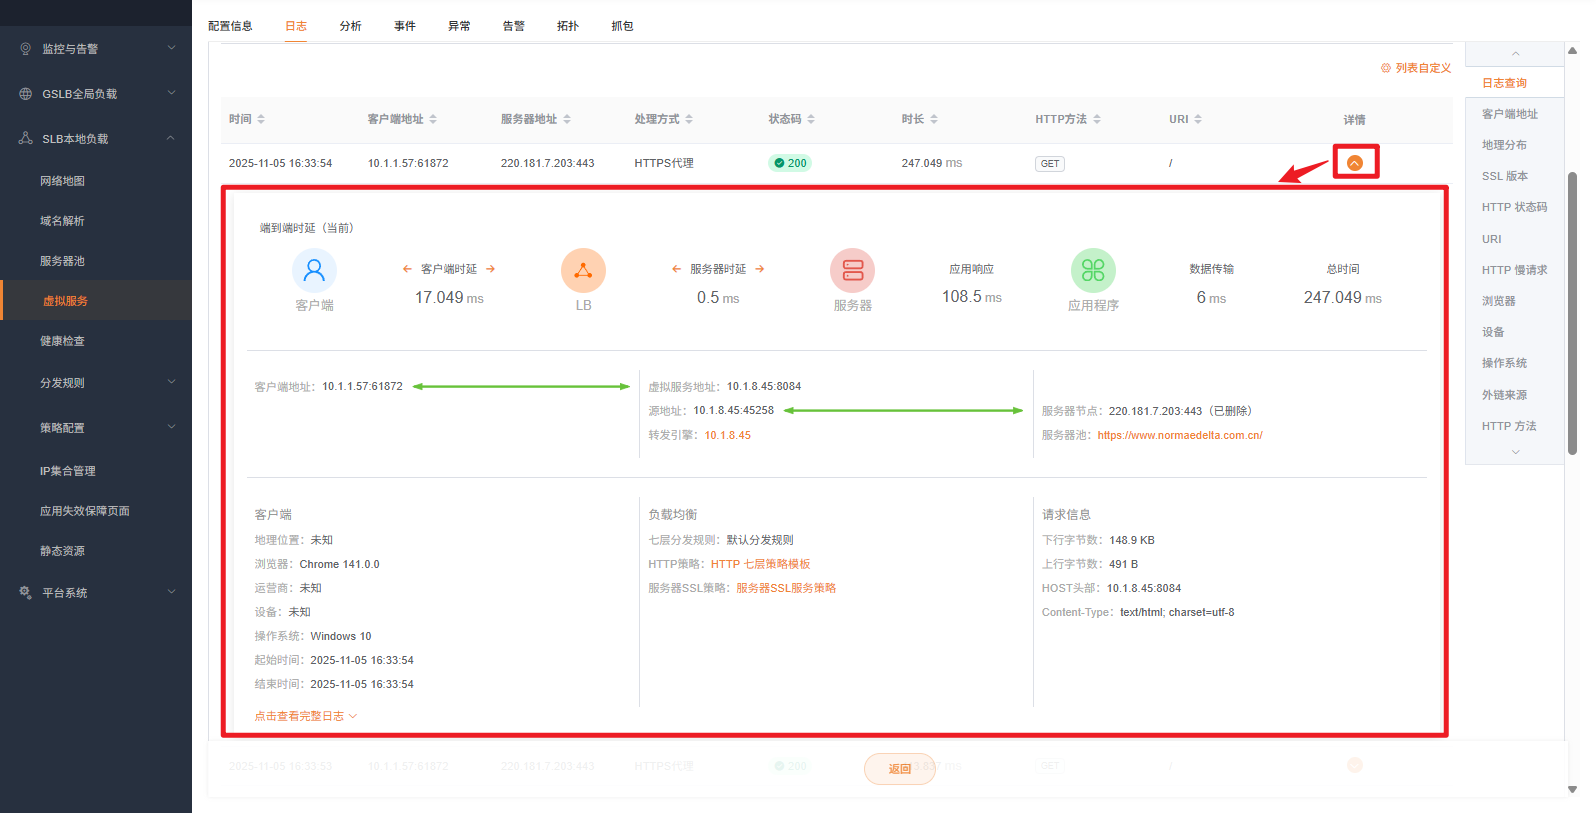The width and height of the screenshot is (1596, 813).
Task: Click the LB load balancer icon
Action: tap(583, 270)
